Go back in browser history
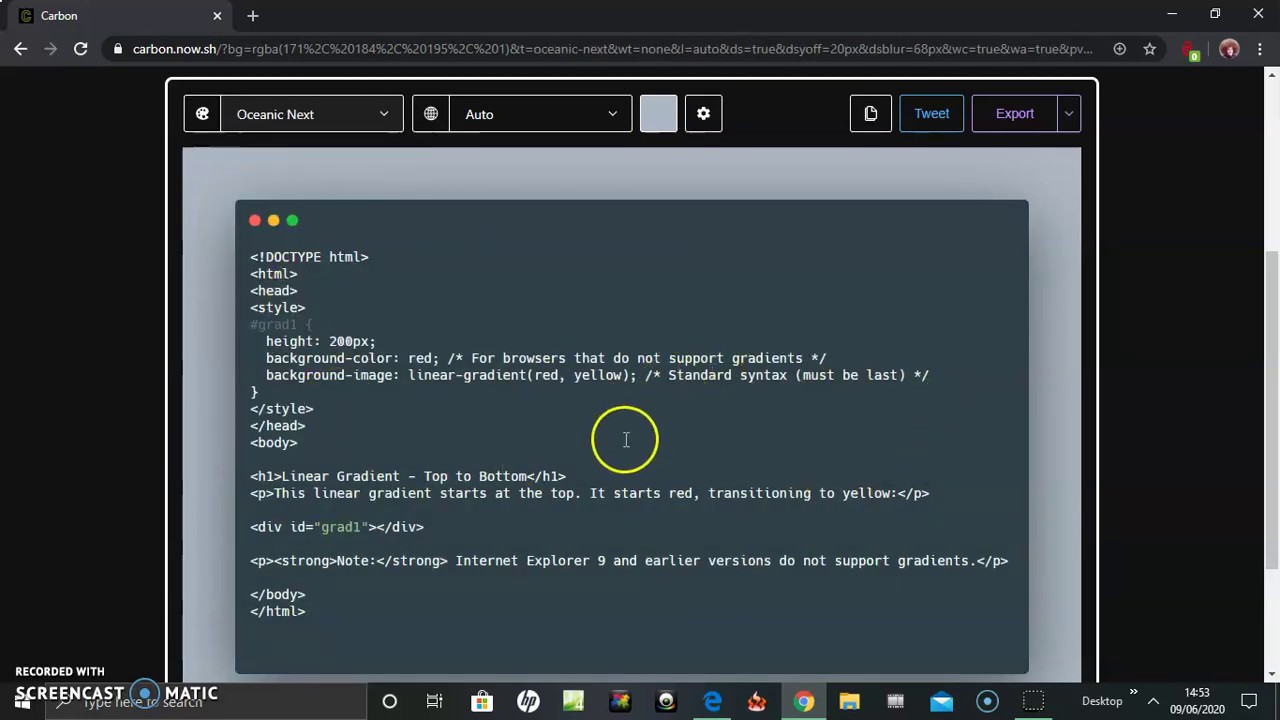The height and width of the screenshot is (720, 1280). (21, 49)
